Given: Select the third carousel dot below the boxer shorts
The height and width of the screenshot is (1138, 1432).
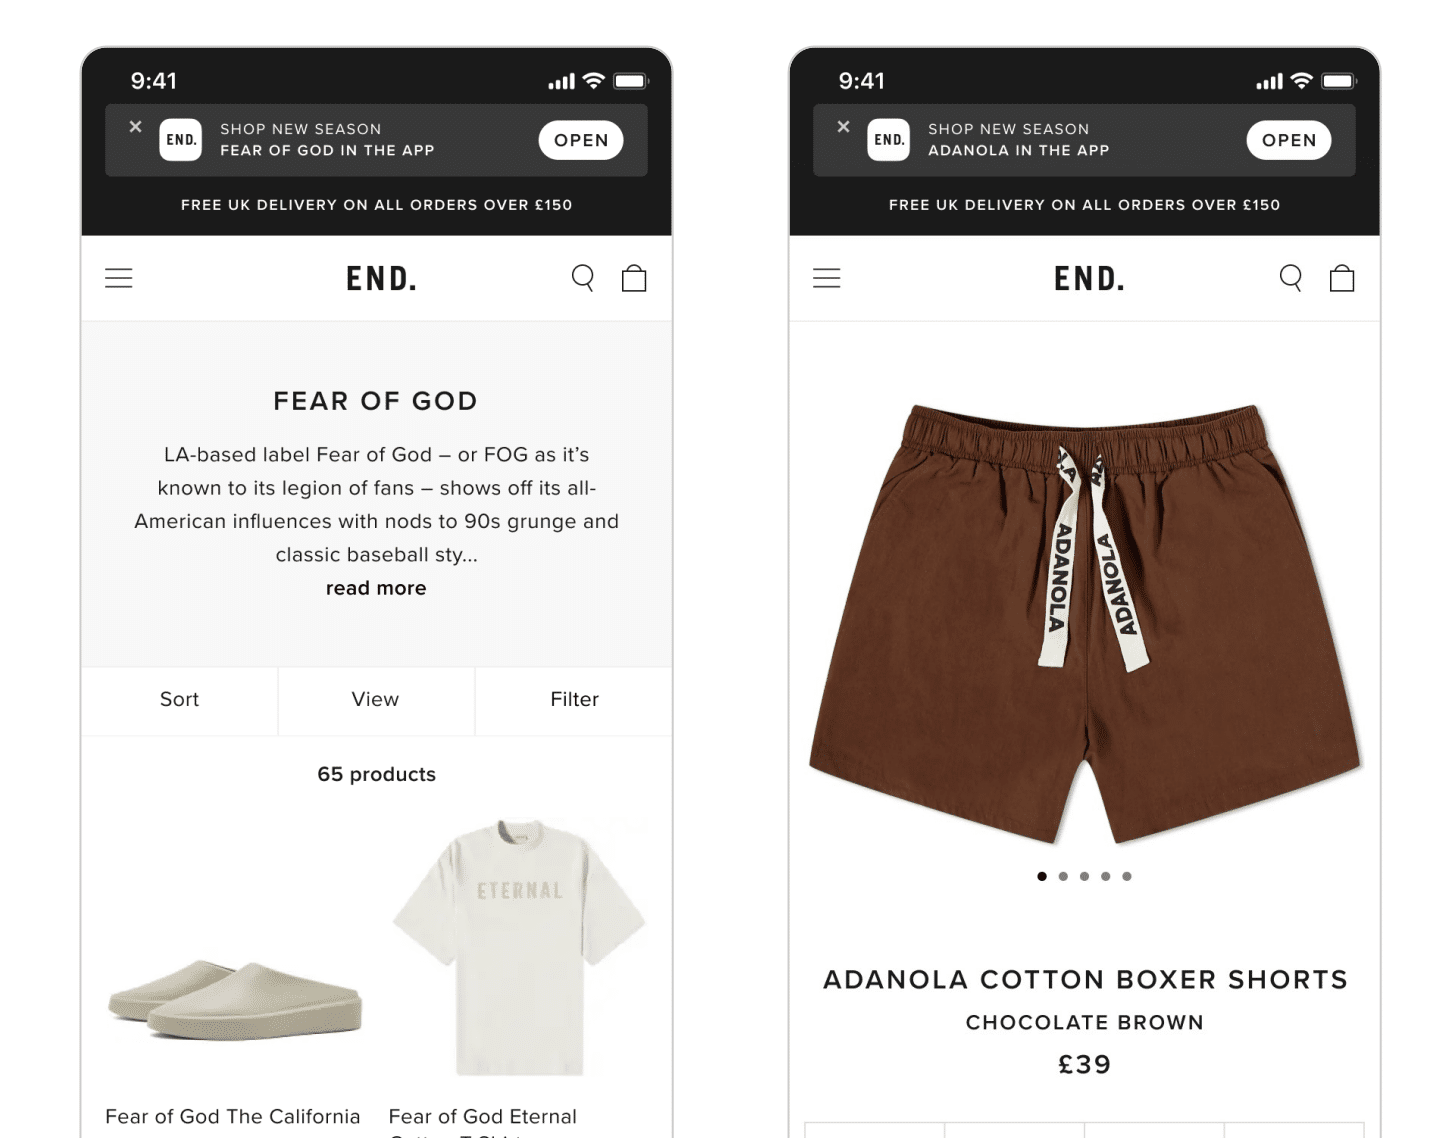Looking at the screenshot, I should pyautogui.click(x=1084, y=875).
